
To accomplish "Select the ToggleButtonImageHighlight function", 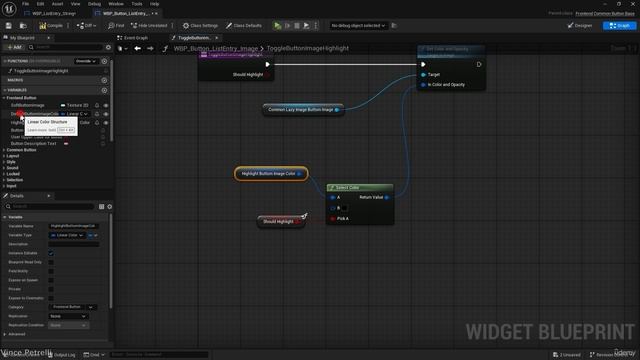I will 41,71.
